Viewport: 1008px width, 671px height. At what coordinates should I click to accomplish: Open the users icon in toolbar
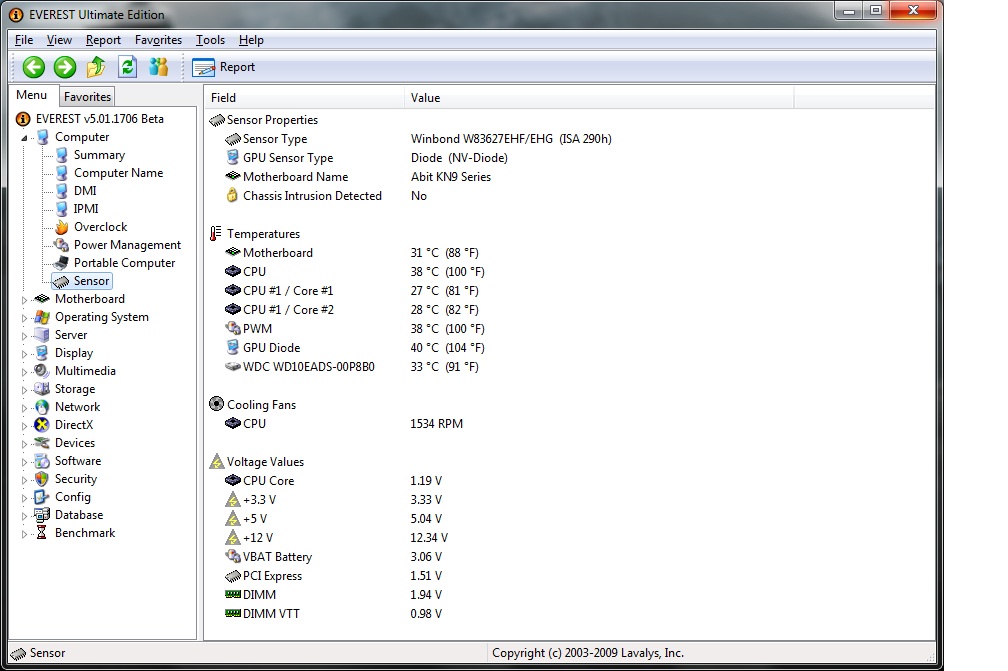(158, 67)
